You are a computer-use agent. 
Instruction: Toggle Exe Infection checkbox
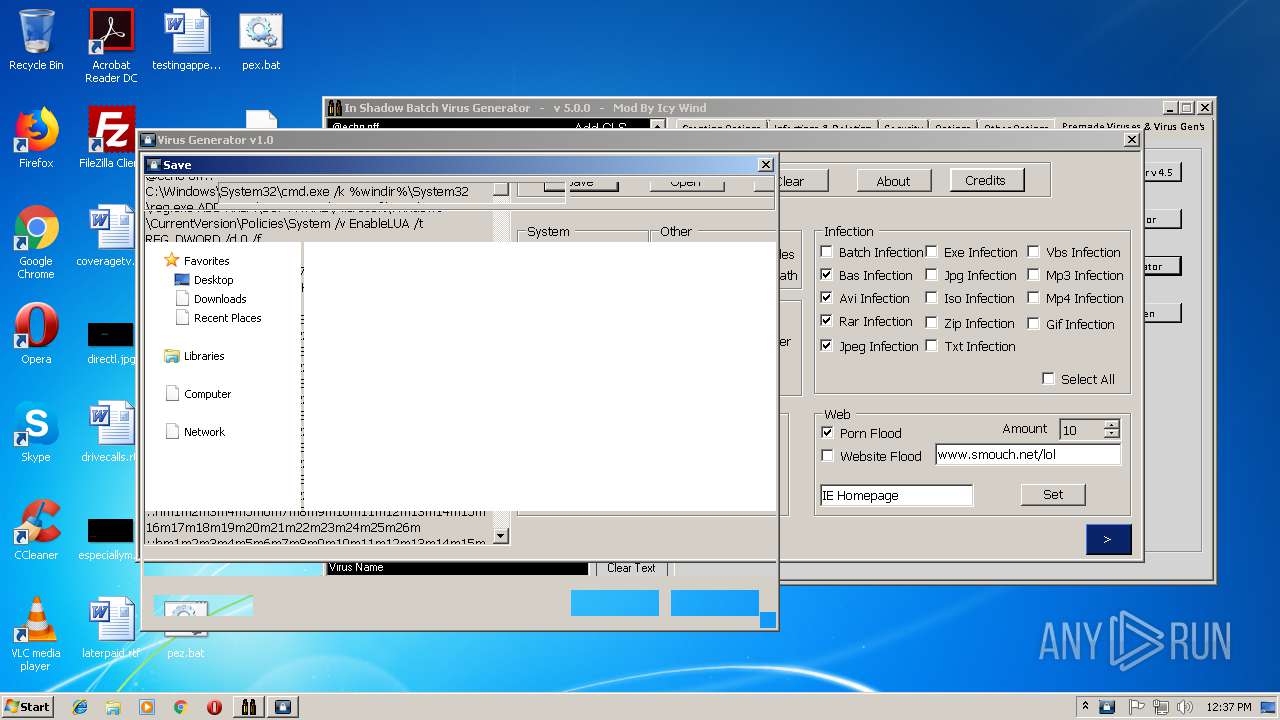click(931, 252)
